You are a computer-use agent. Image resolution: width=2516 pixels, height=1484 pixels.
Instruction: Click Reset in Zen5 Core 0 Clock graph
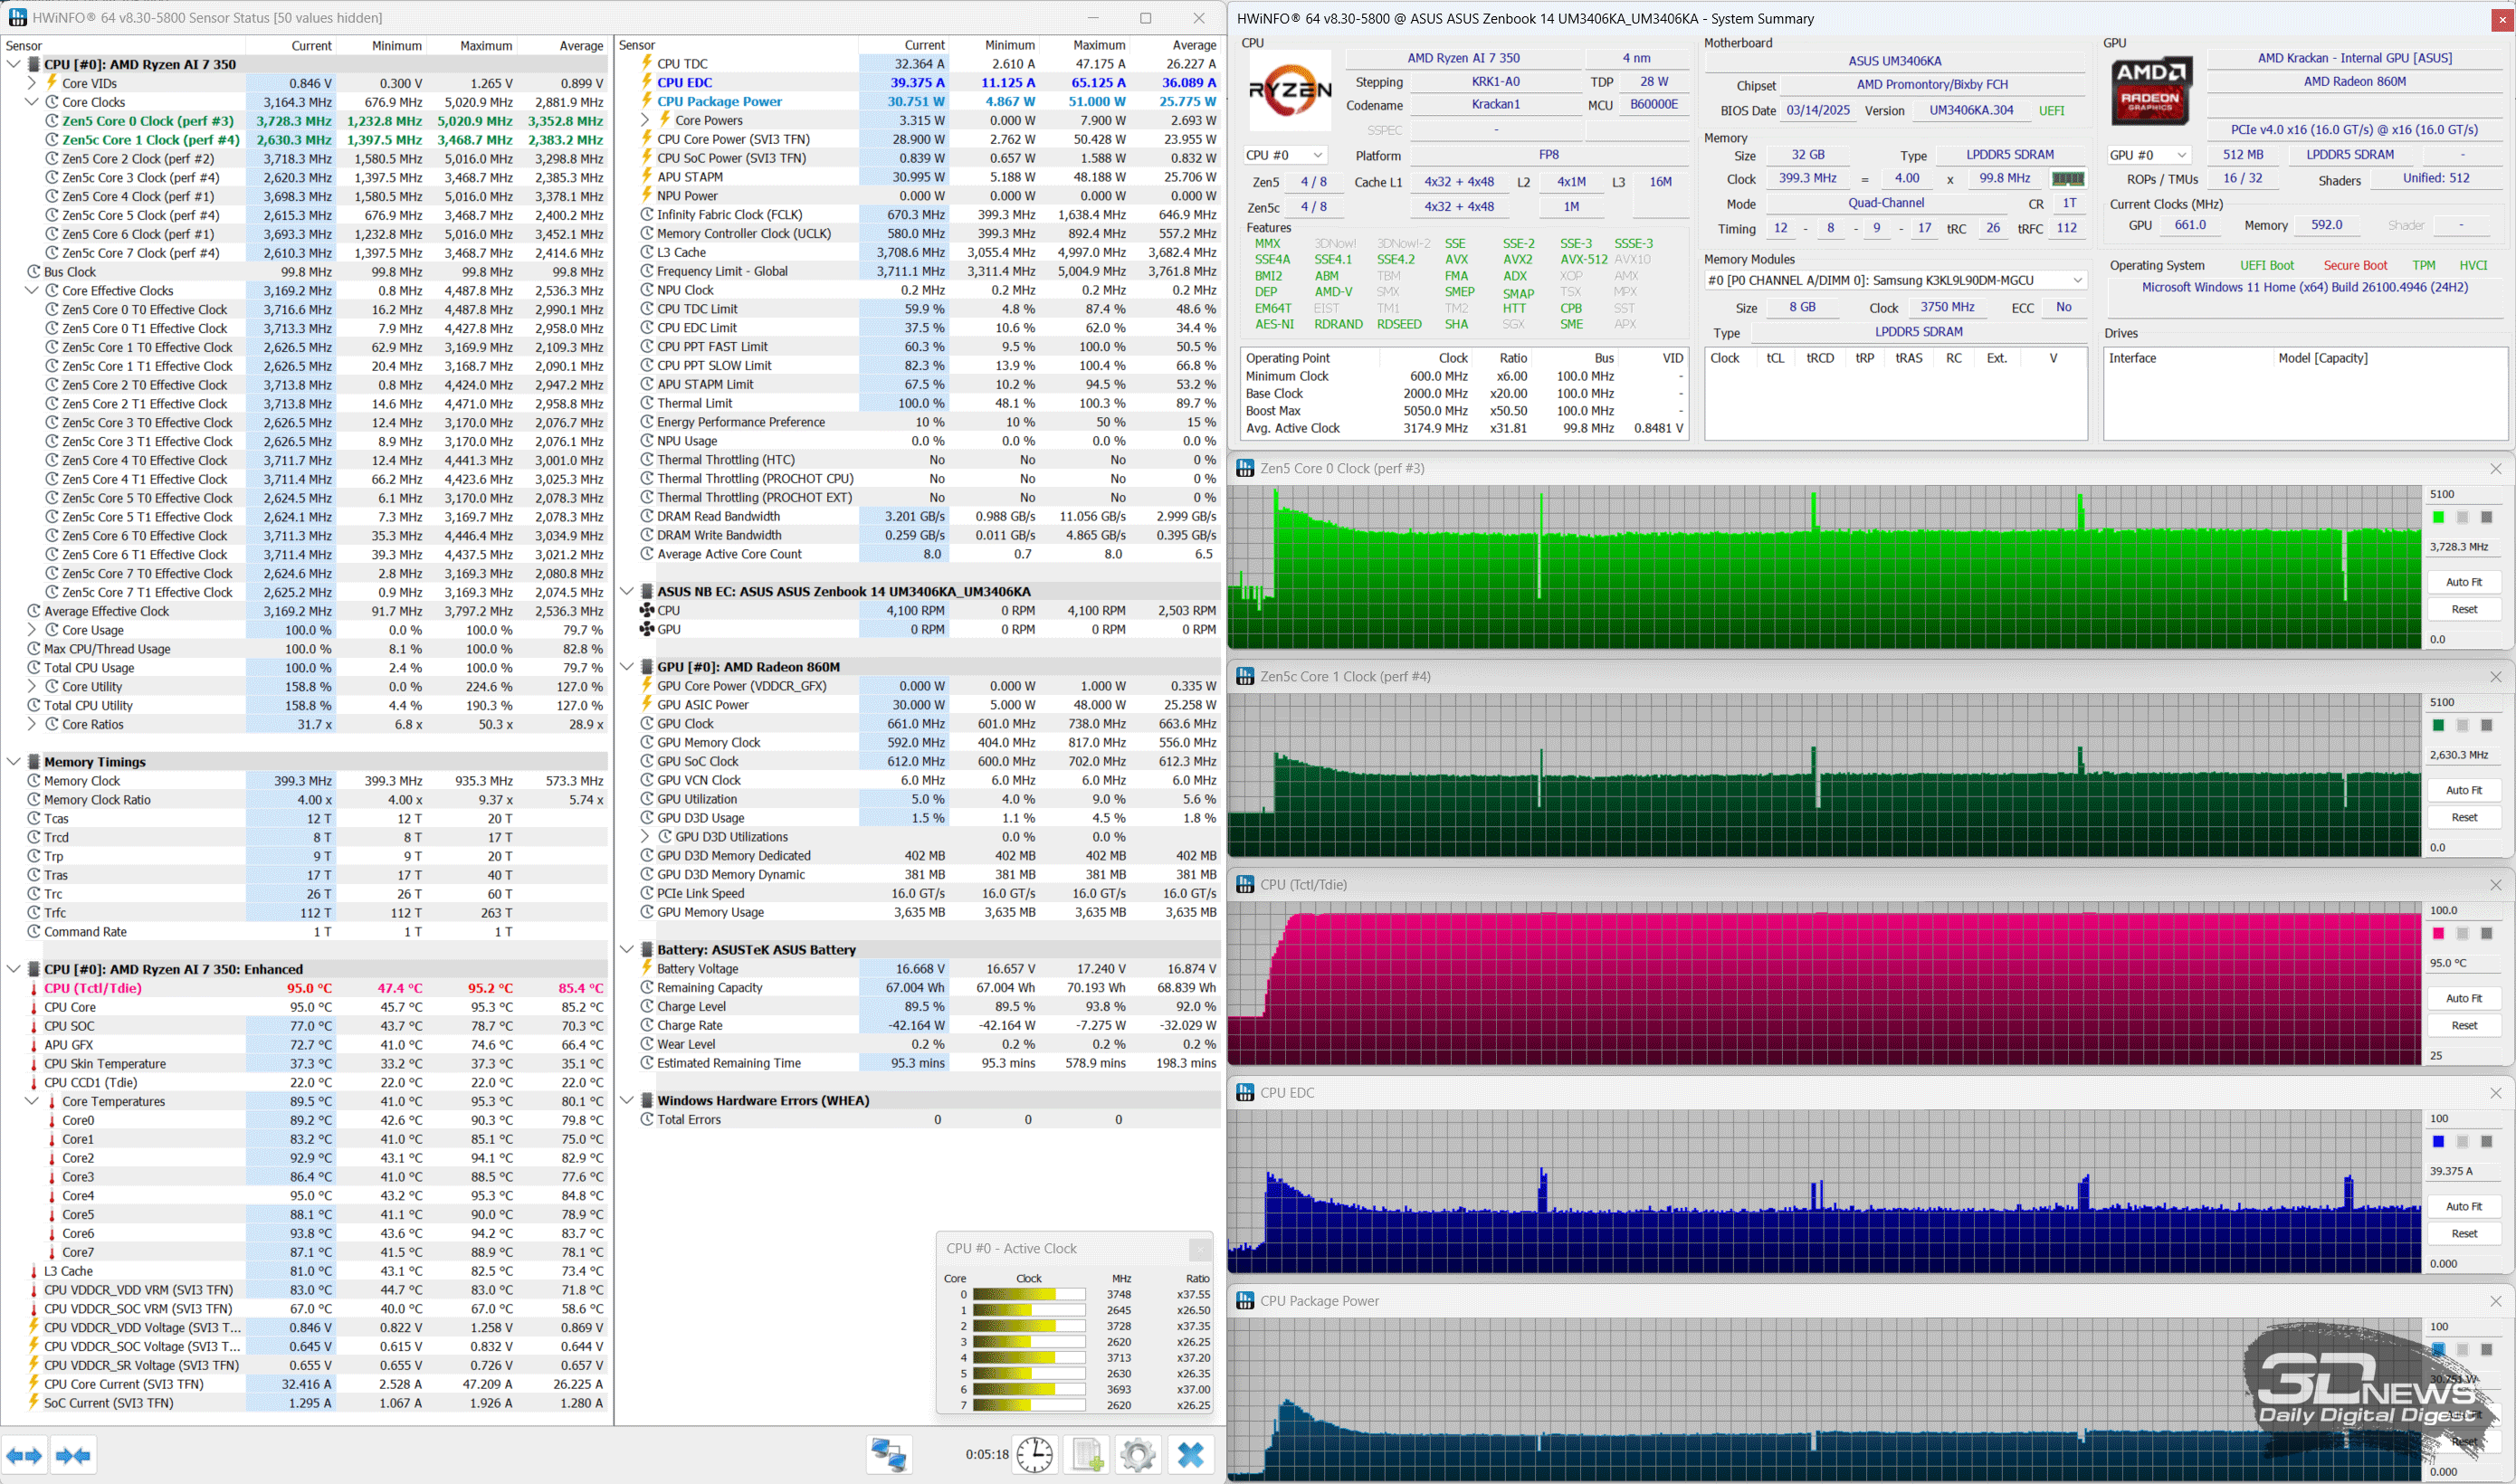point(2463,609)
